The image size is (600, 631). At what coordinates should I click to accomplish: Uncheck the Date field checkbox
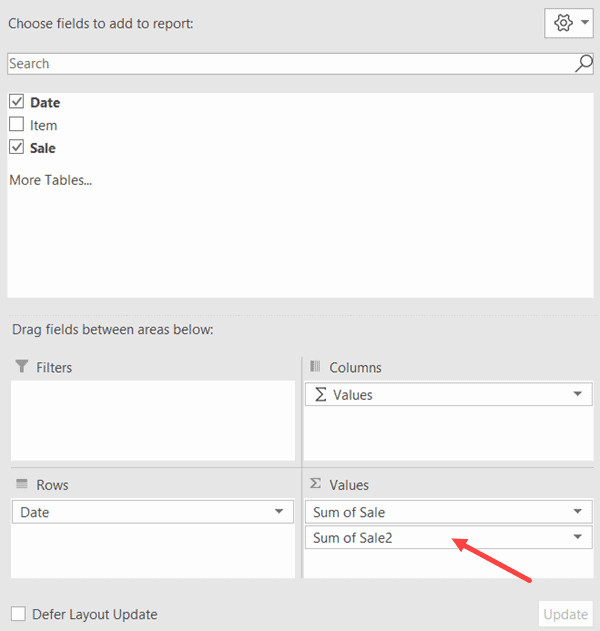click(x=16, y=102)
